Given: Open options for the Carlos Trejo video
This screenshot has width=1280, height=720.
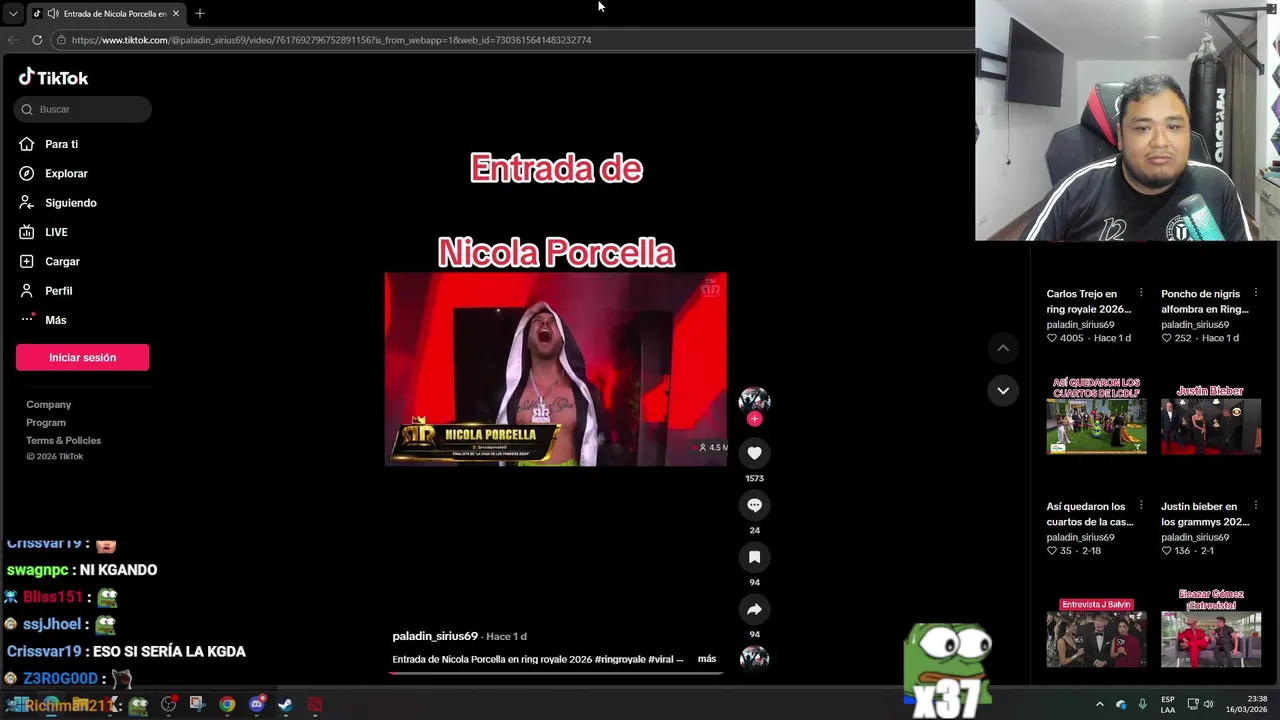Looking at the screenshot, I should pos(1141,293).
